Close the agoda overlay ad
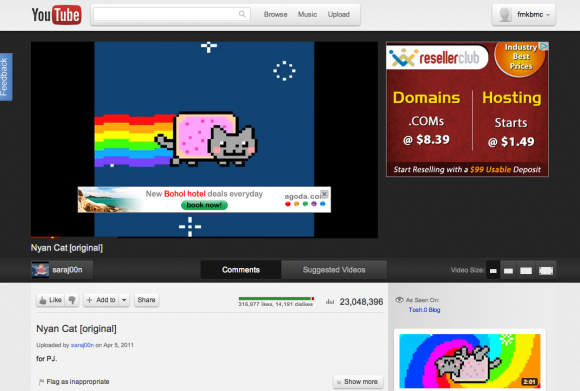The image size is (580, 391). 324,193
